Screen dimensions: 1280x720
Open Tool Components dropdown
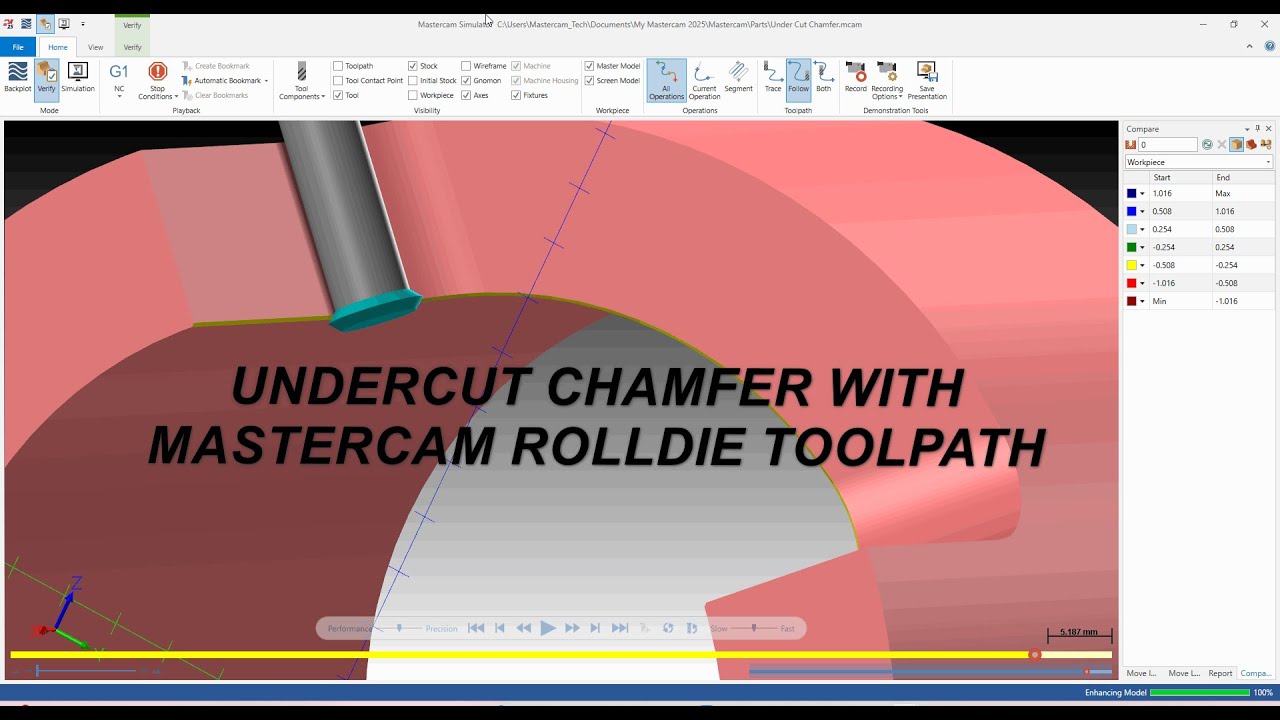(x=302, y=81)
